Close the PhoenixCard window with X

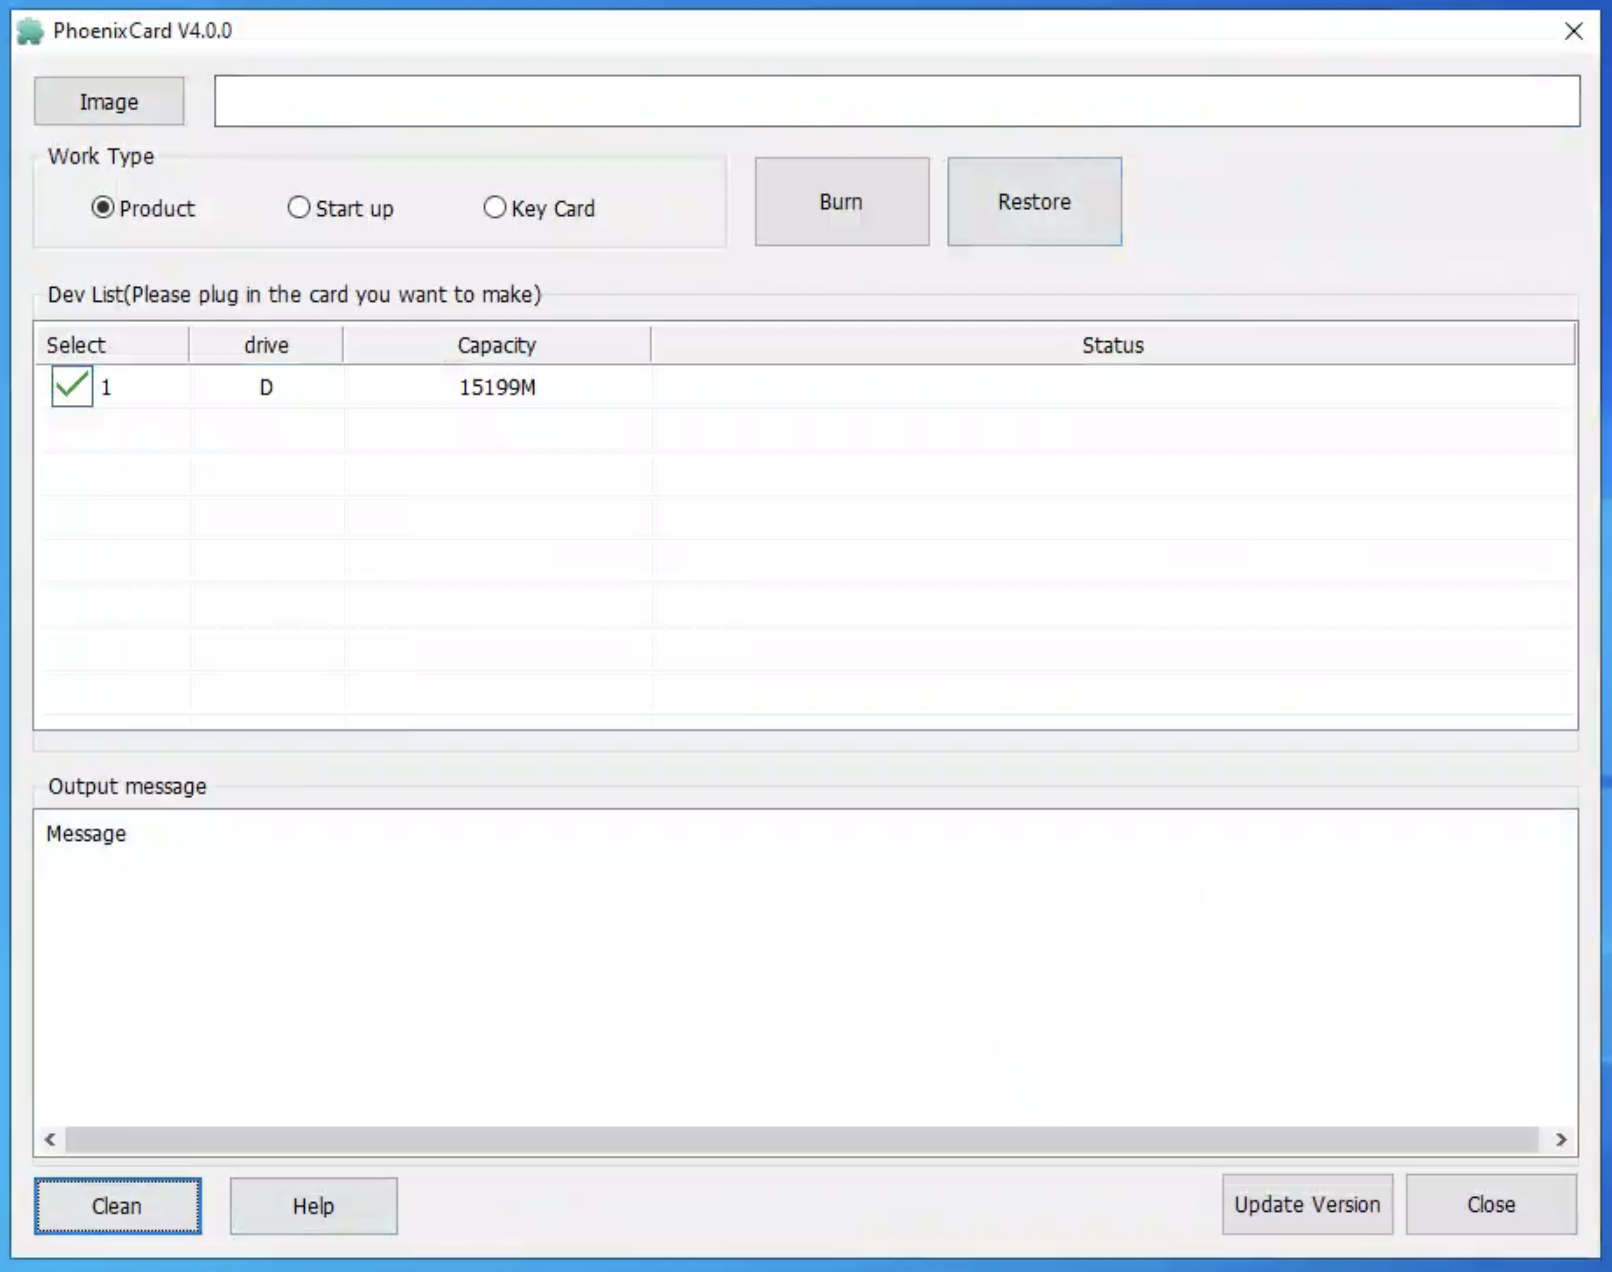(1573, 31)
